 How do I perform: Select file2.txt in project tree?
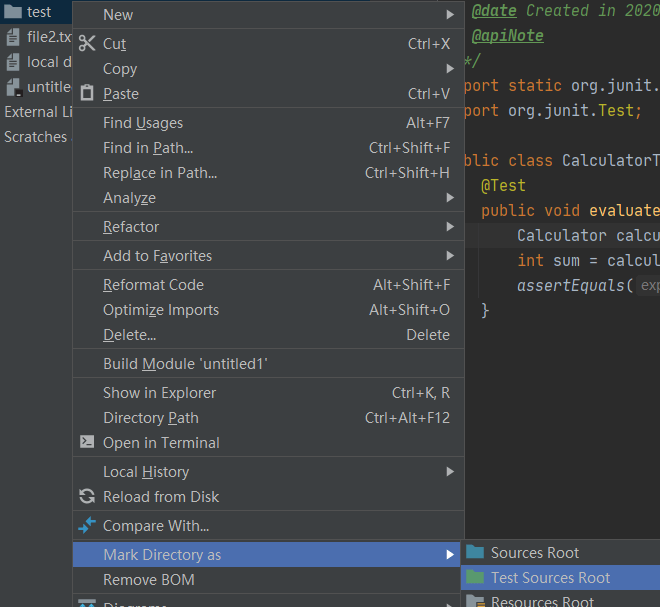(48, 37)
